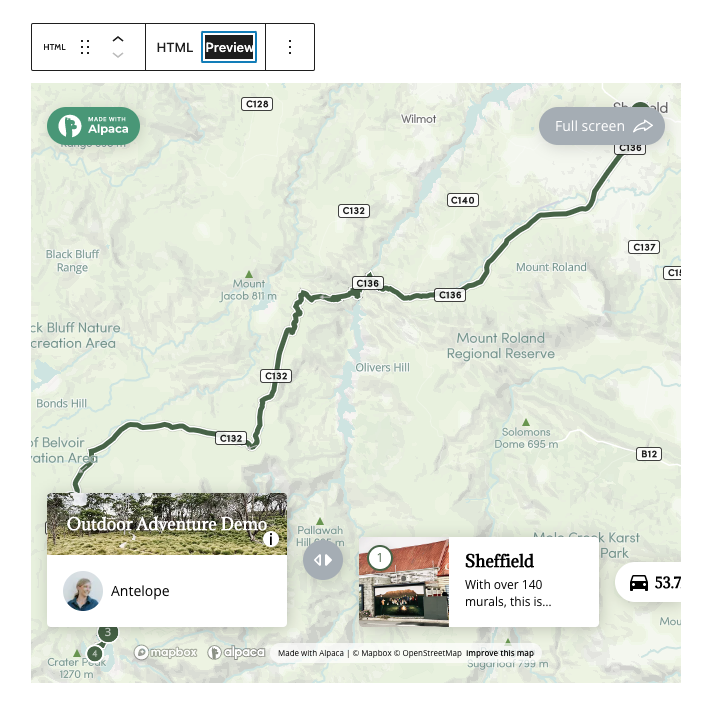Click the Mapbox logo

click(x=166, y=652)
